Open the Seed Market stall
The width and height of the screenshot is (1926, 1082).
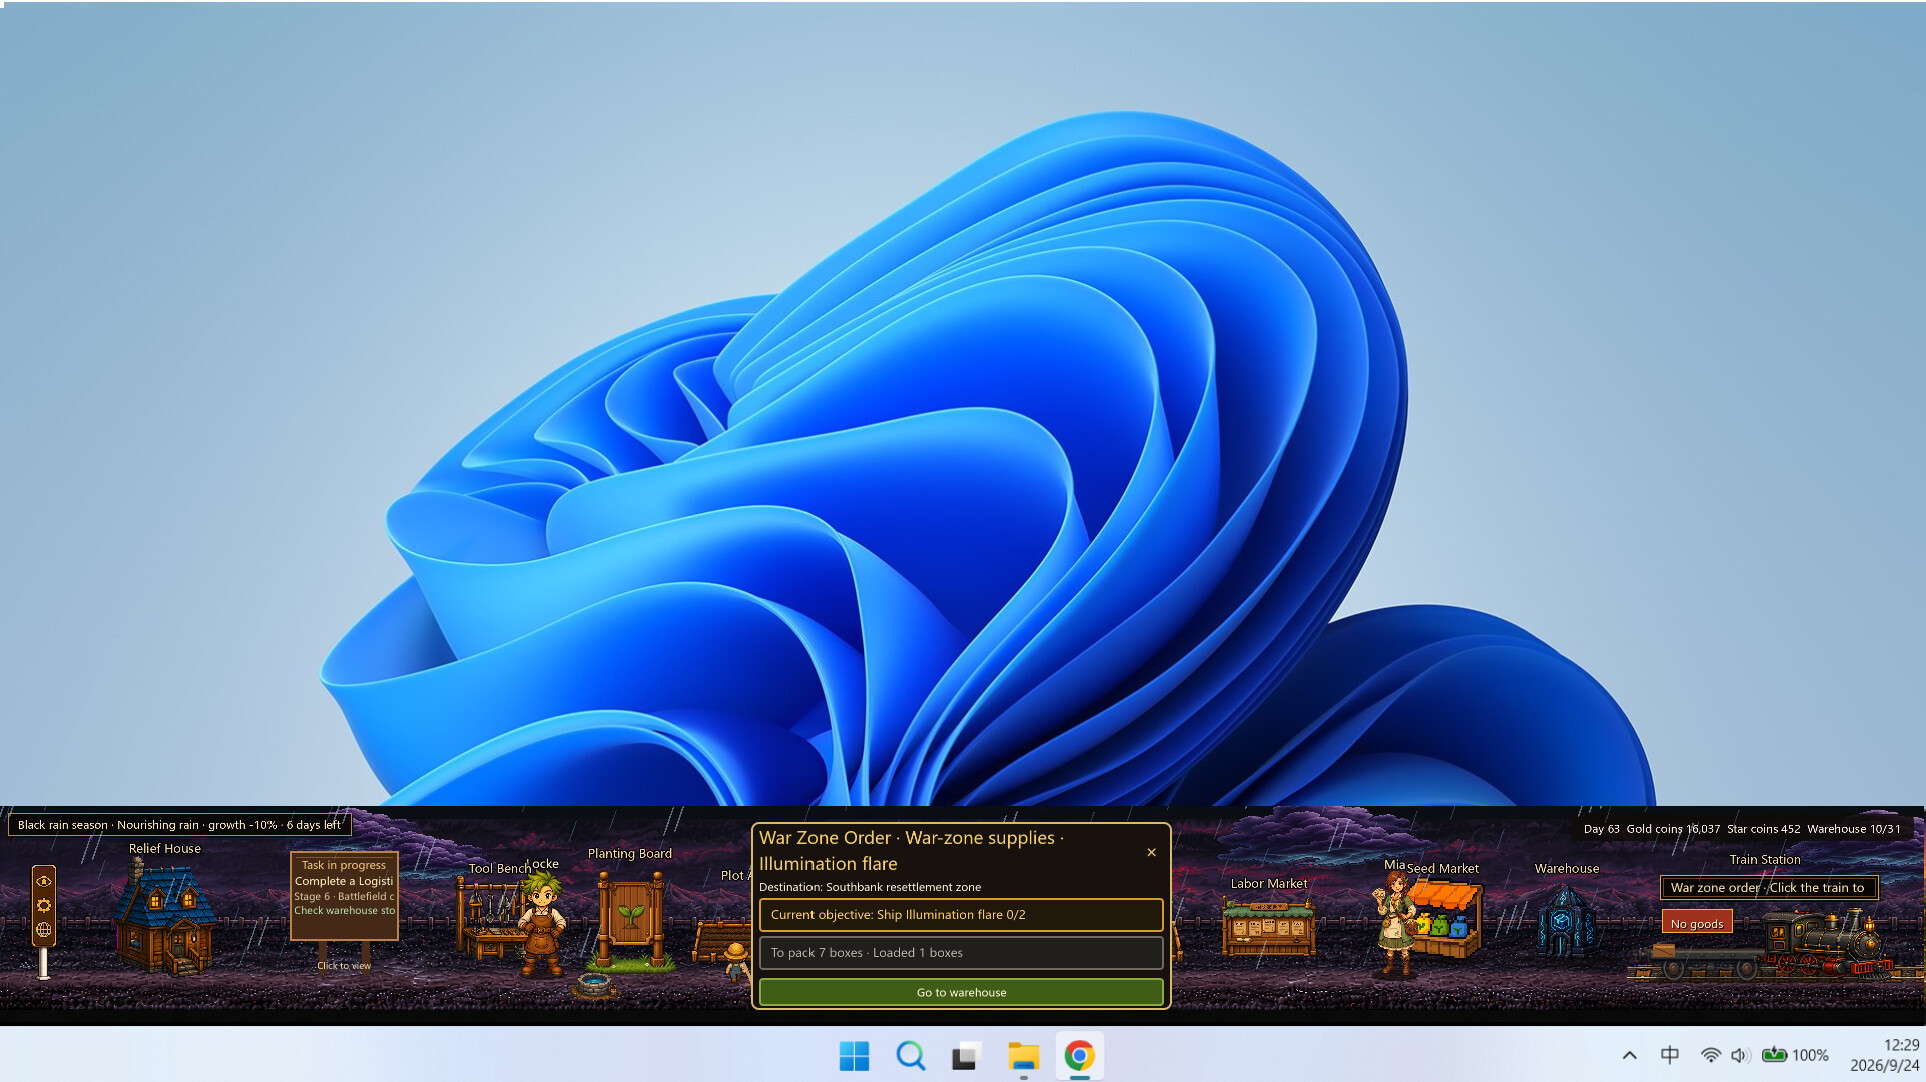(x=1448, y=918)
